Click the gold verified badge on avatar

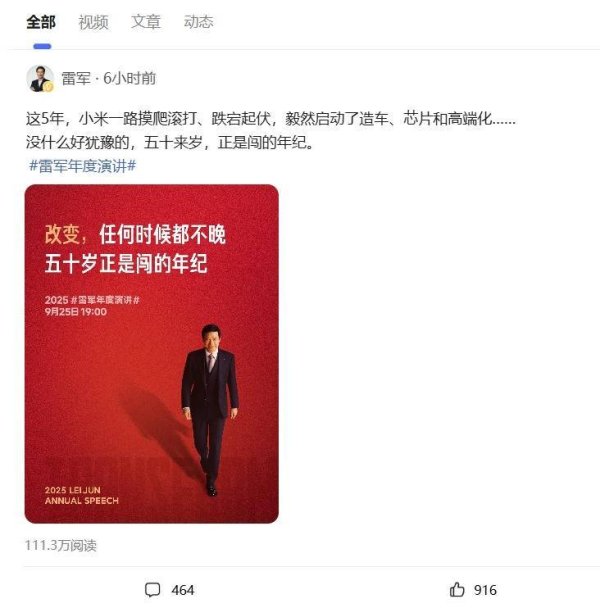tap(48, 87)
